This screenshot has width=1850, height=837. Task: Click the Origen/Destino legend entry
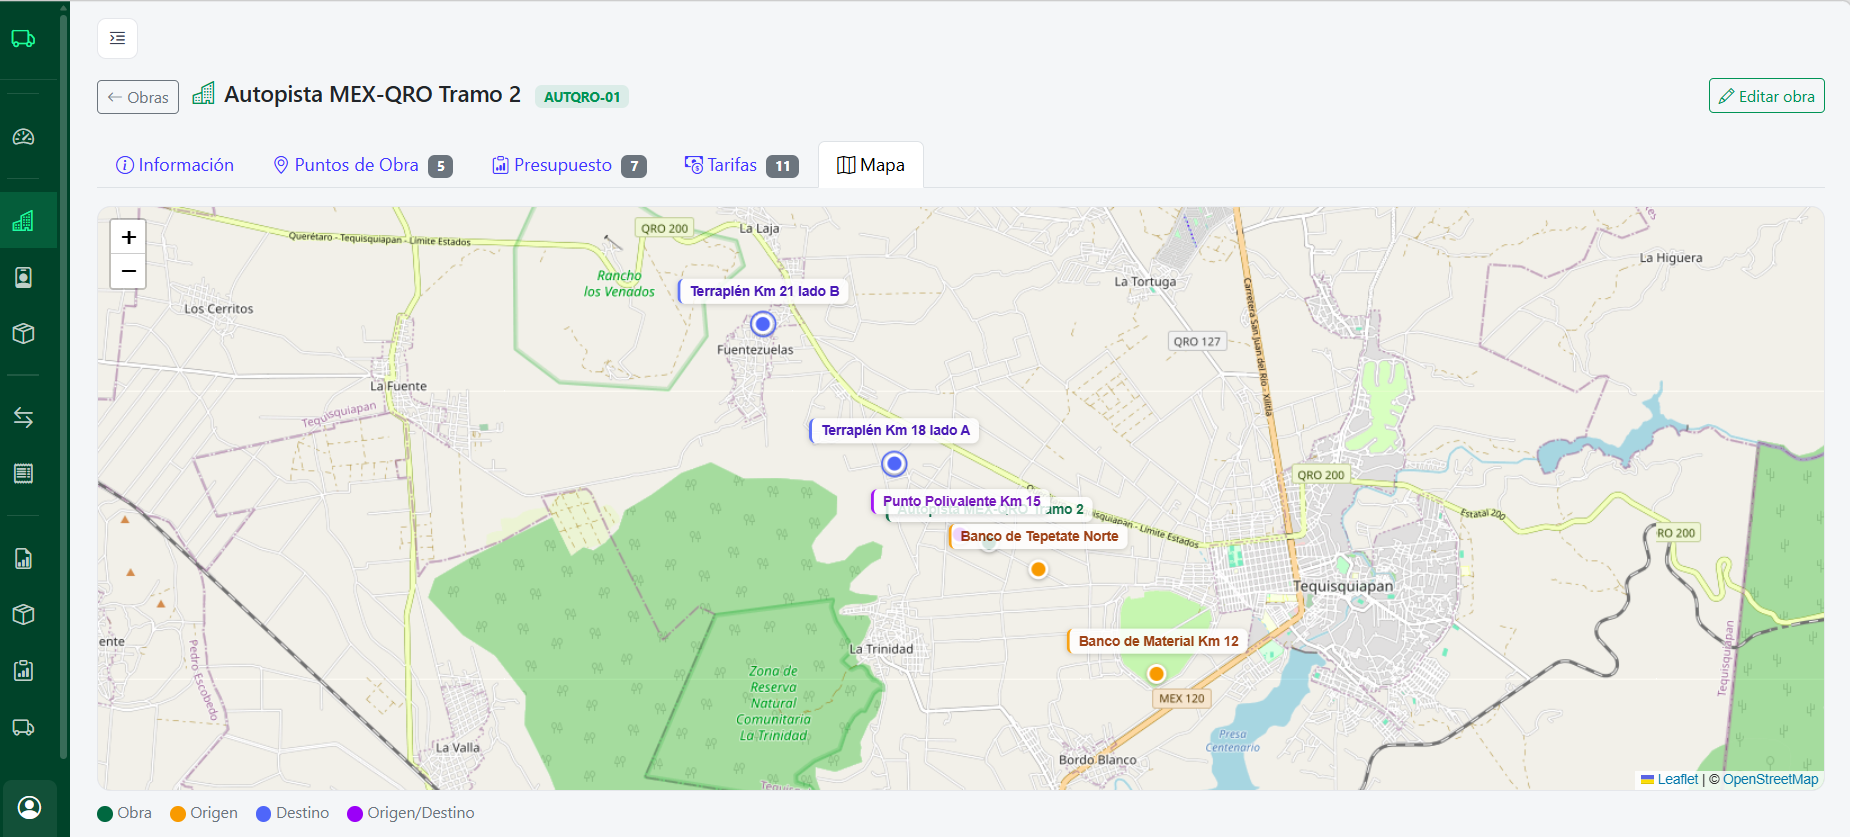tap(411, 813)
